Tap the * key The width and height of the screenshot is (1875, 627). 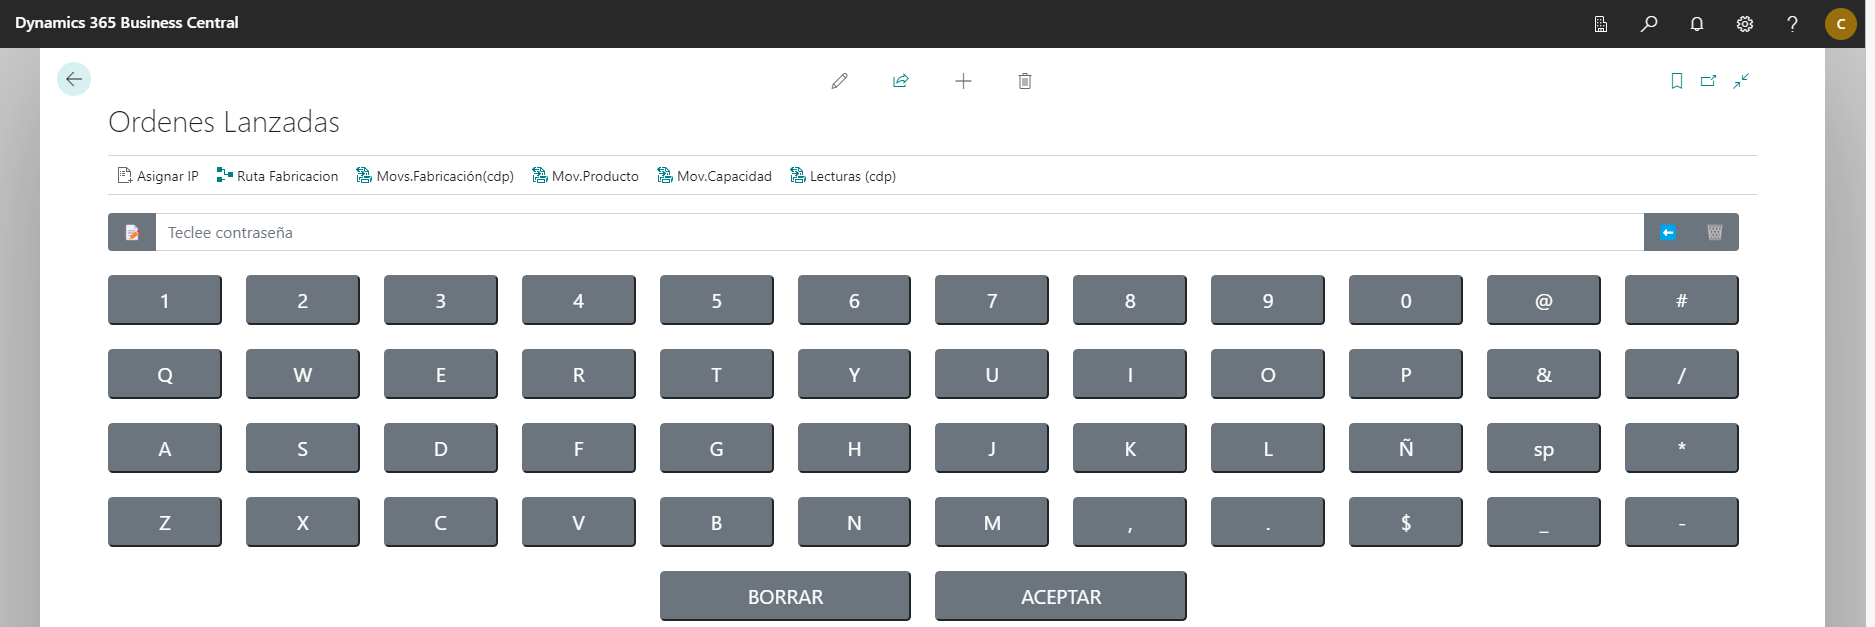(x=1682, y=448)
